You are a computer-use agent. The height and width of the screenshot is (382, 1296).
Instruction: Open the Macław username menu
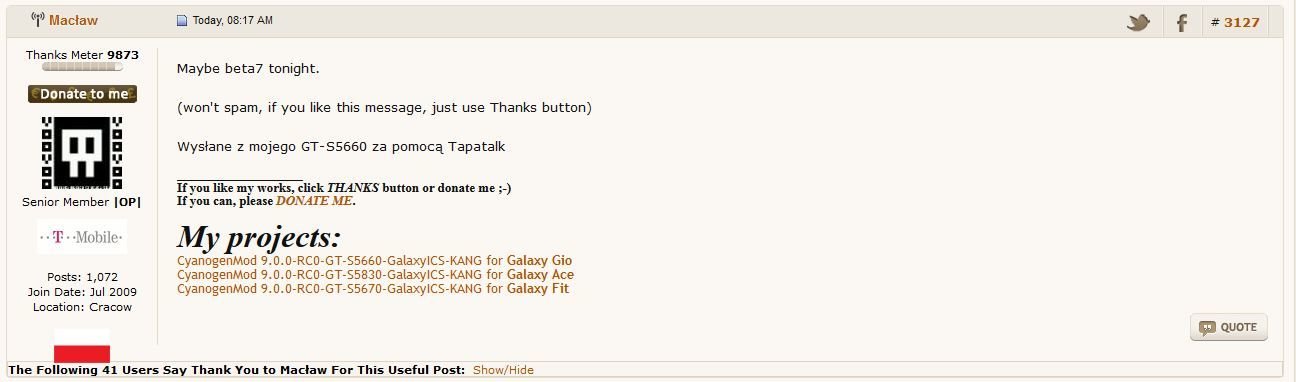pyautogui.click(x=73, y=20)
